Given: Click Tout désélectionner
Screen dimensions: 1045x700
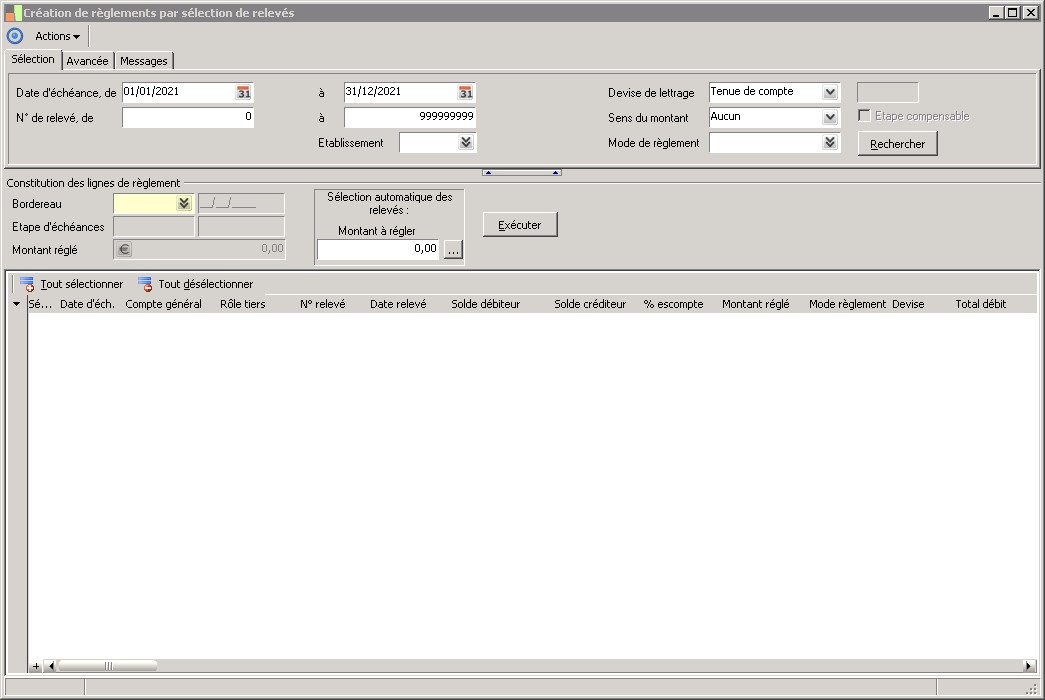Looking at the screenshot, I should (x=195, y=284).
